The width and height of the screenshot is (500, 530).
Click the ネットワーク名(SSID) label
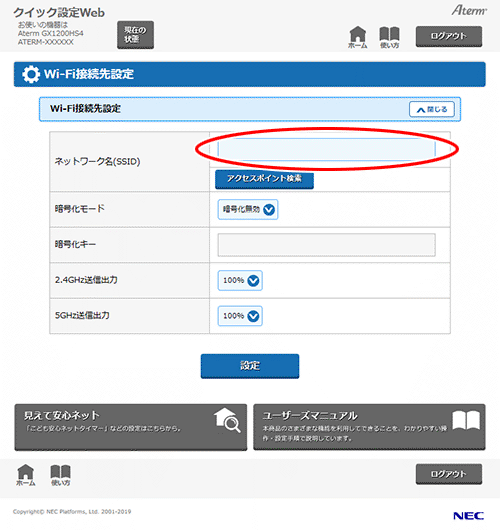coord(97,162)
